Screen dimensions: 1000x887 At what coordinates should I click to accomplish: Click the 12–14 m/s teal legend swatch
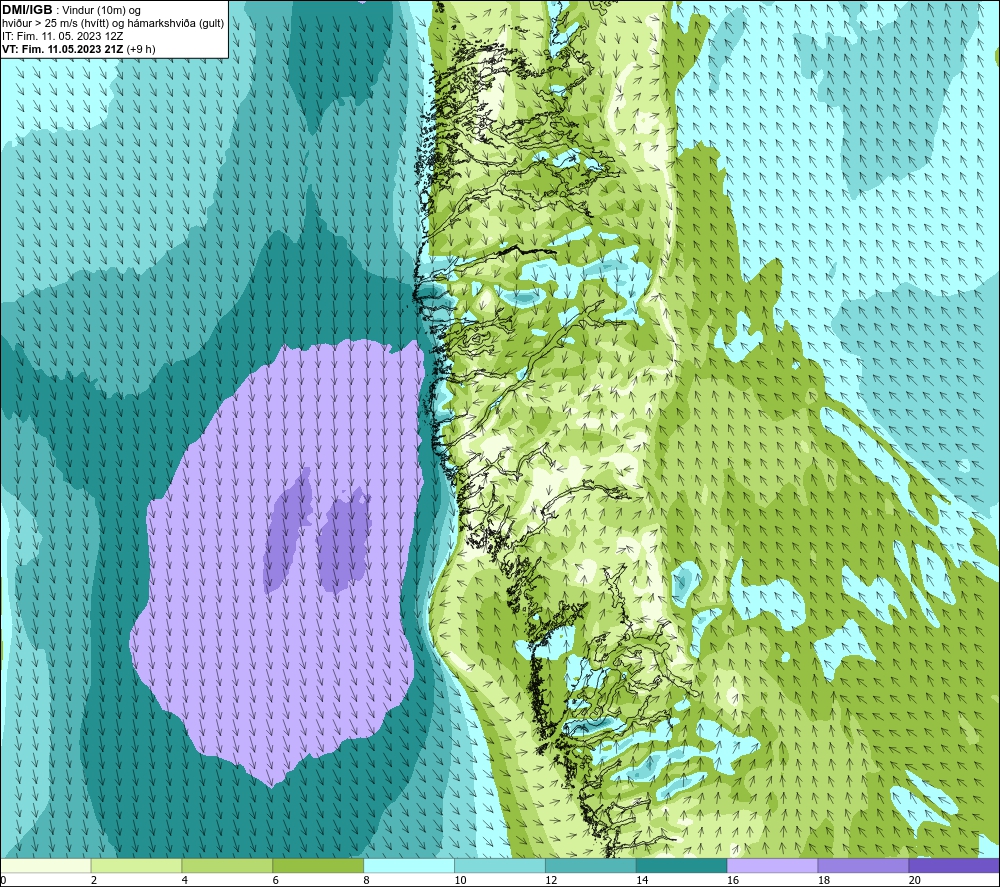click(x=591, y=865)
